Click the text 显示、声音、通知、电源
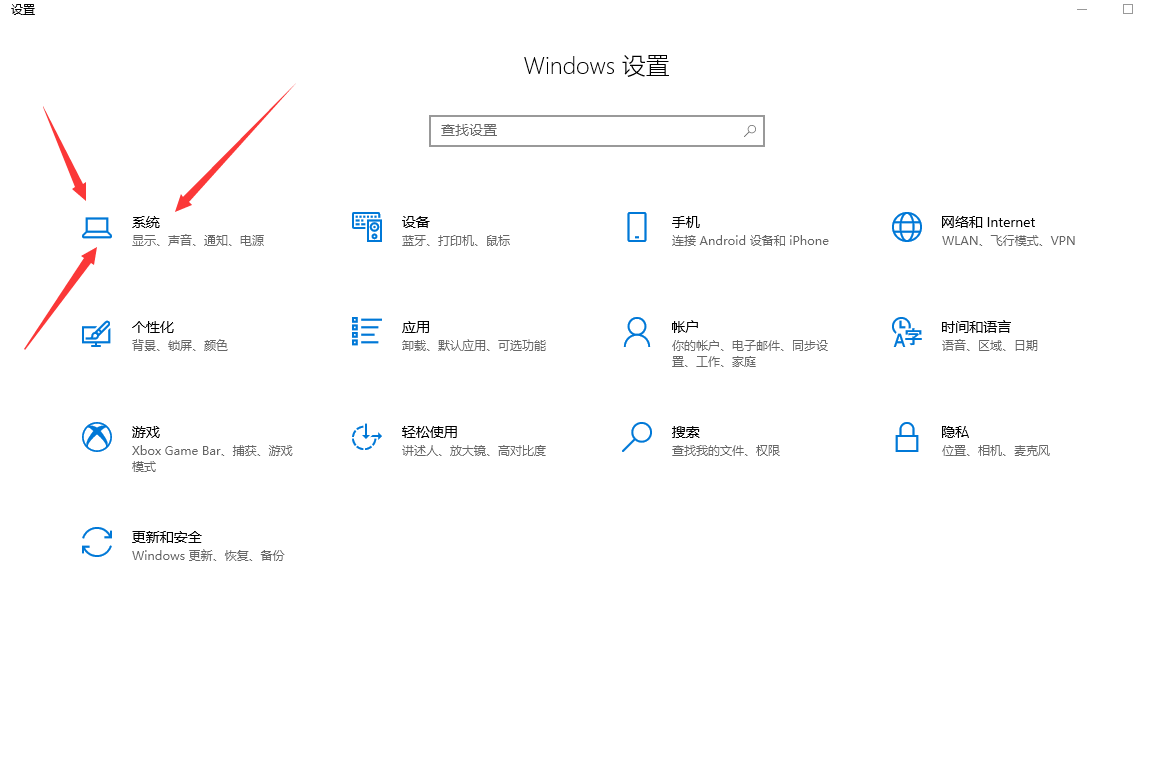Viewport: 1165px width, 778px height. coord(198,241)
